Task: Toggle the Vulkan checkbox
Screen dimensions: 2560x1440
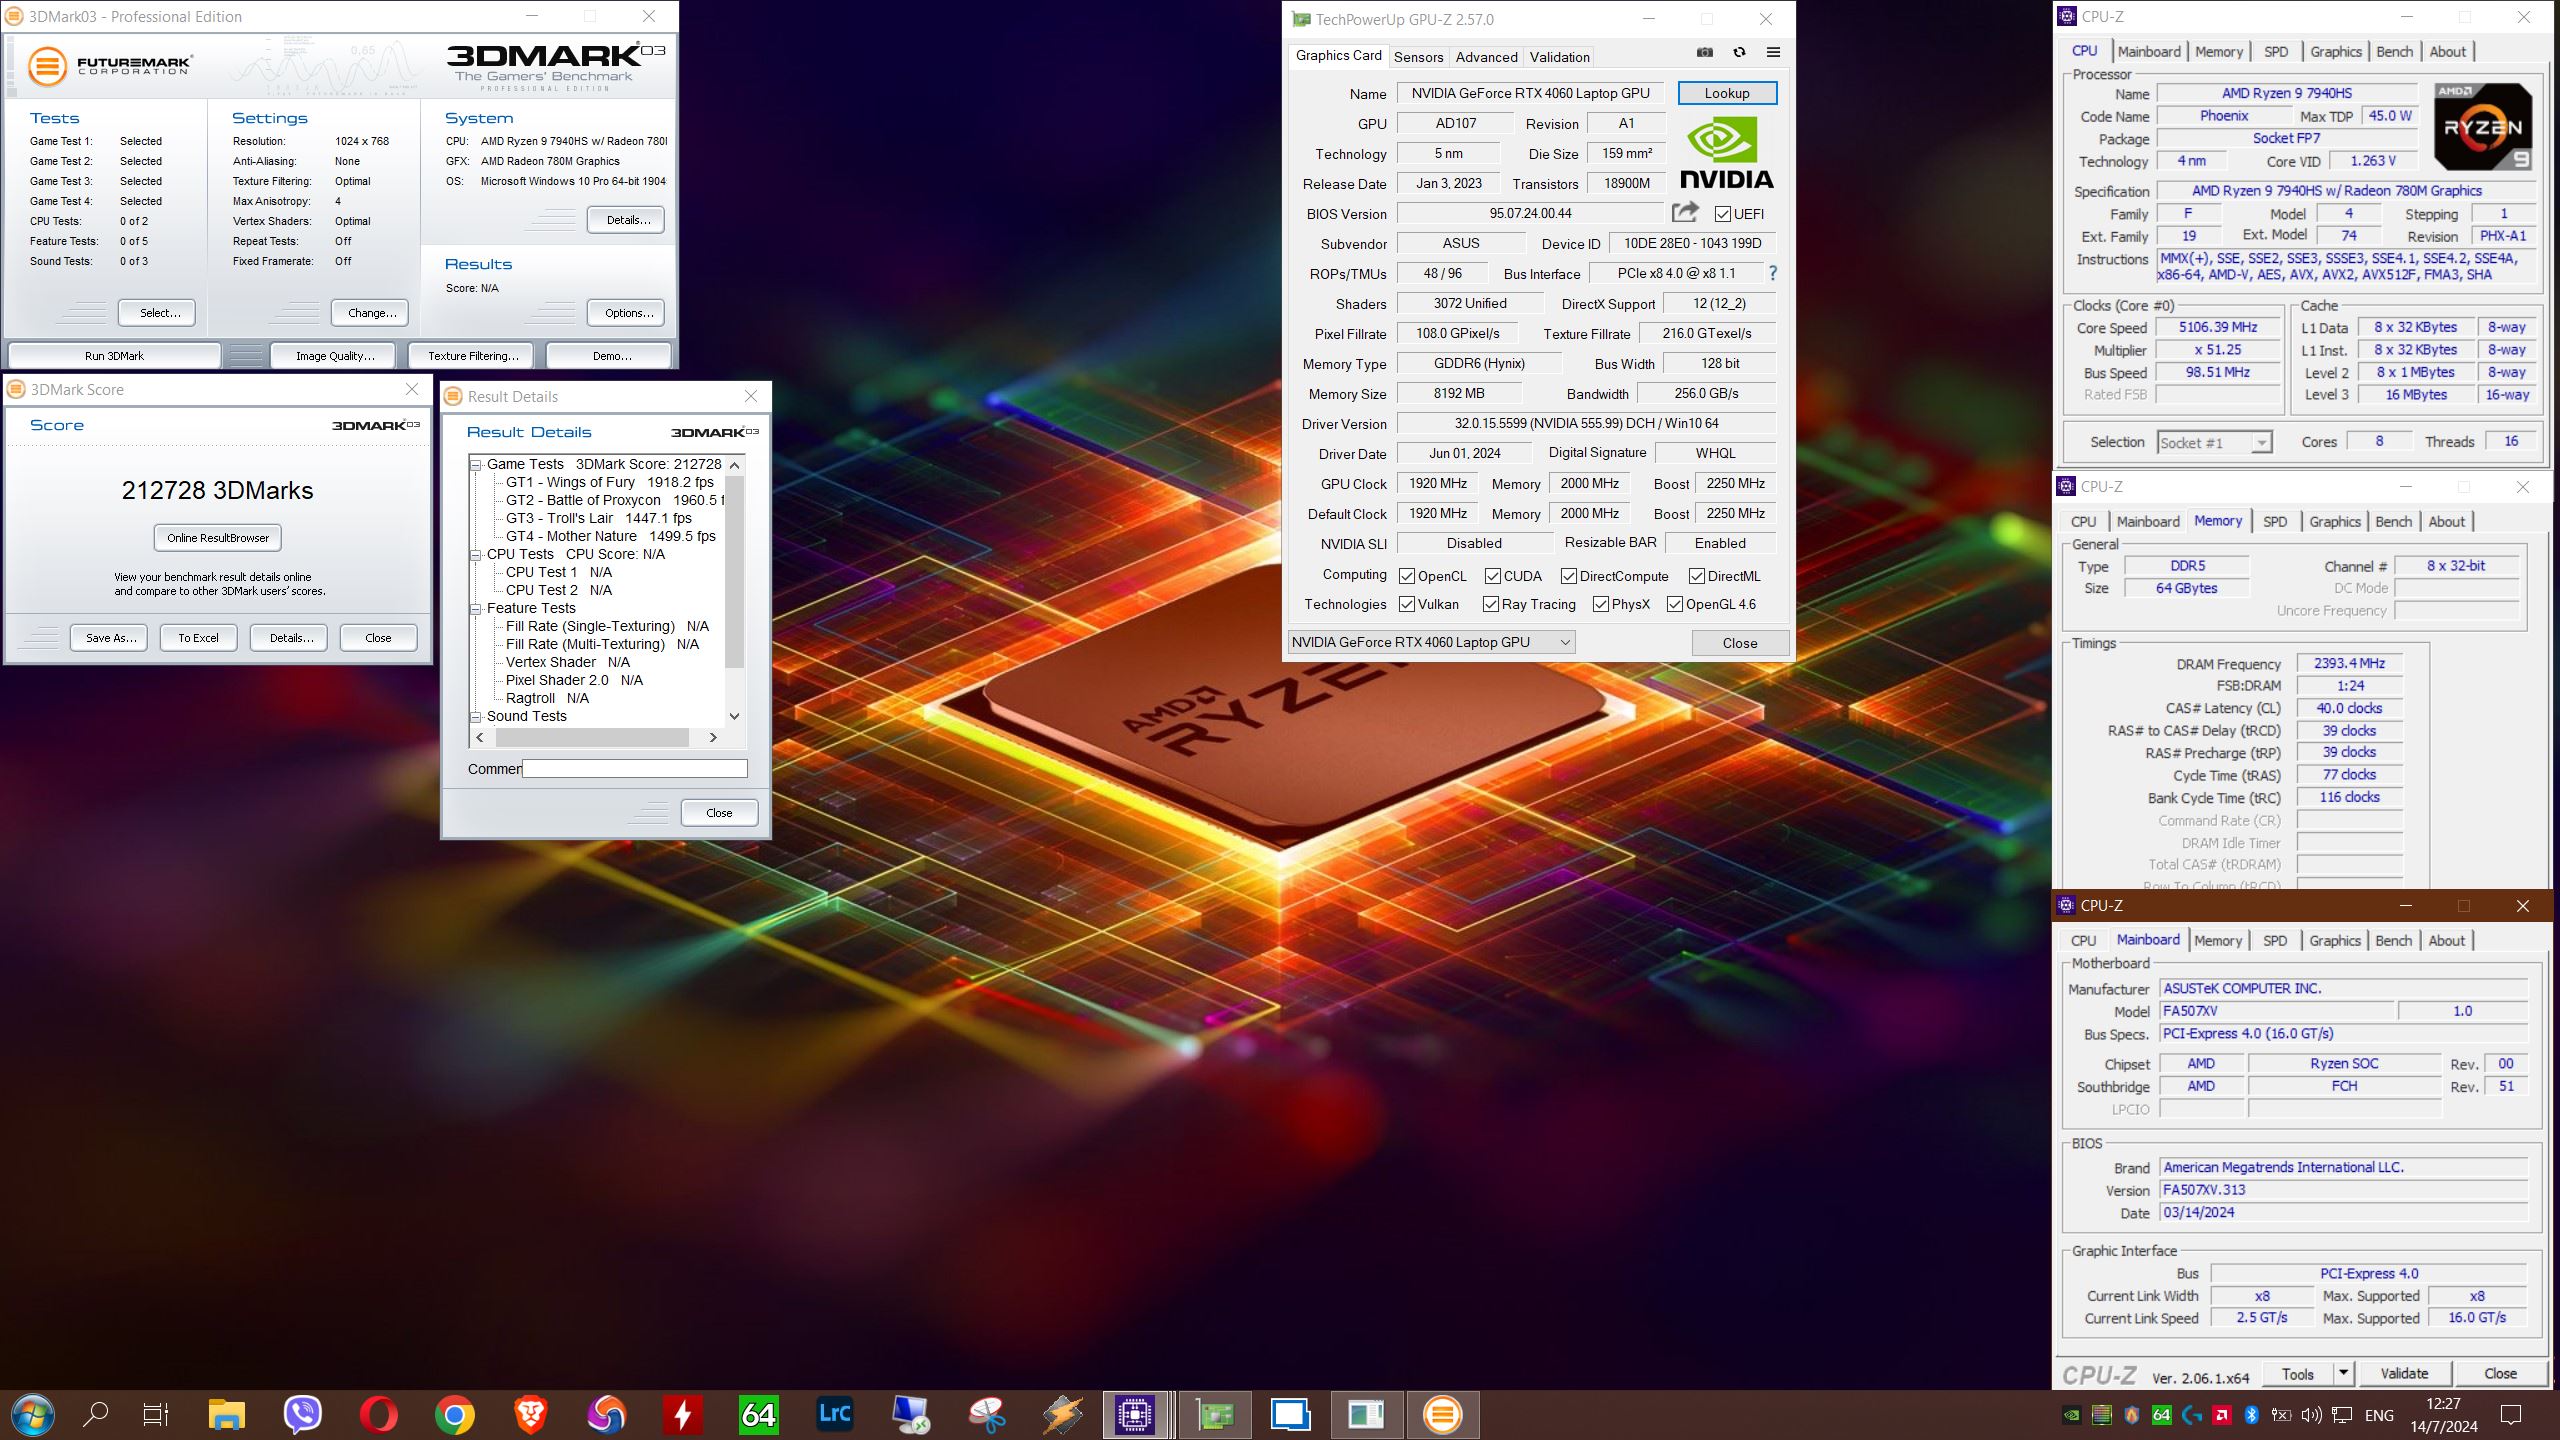Action: pos(1407,604)
